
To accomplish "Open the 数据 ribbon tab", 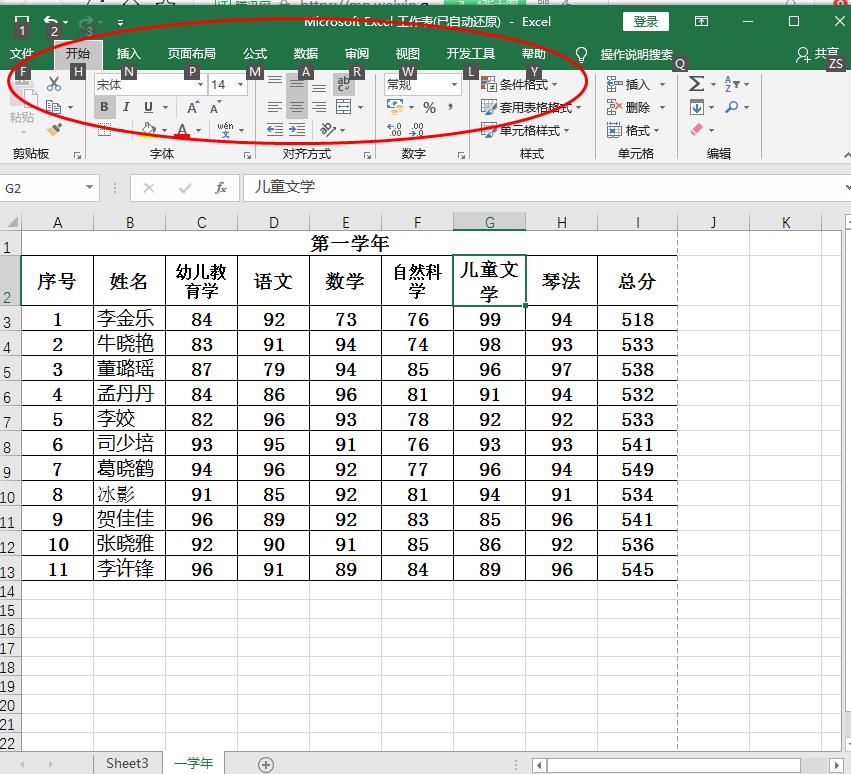I will coord(304,55).
